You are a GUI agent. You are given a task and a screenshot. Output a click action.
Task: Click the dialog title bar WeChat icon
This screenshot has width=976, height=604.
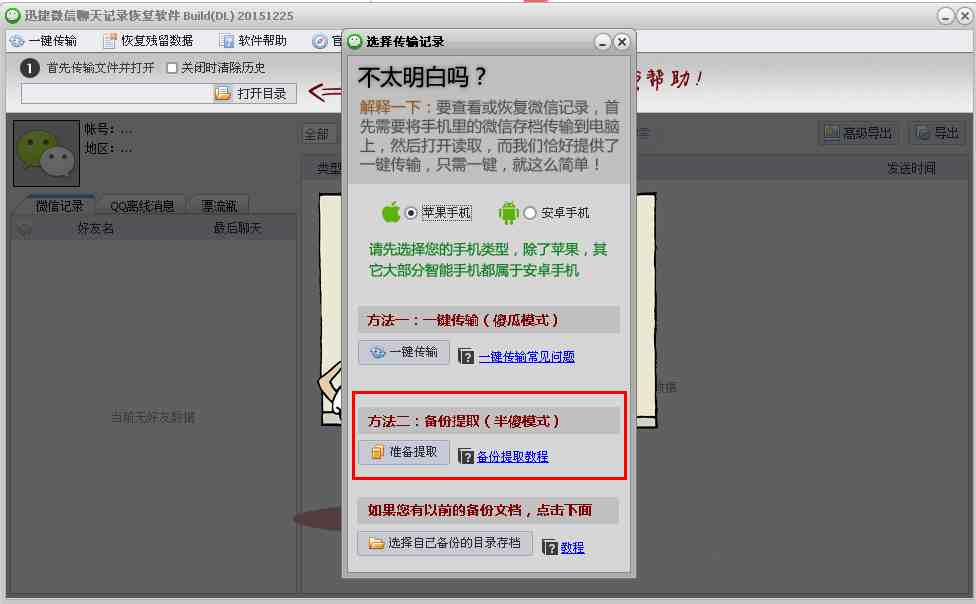355,42
